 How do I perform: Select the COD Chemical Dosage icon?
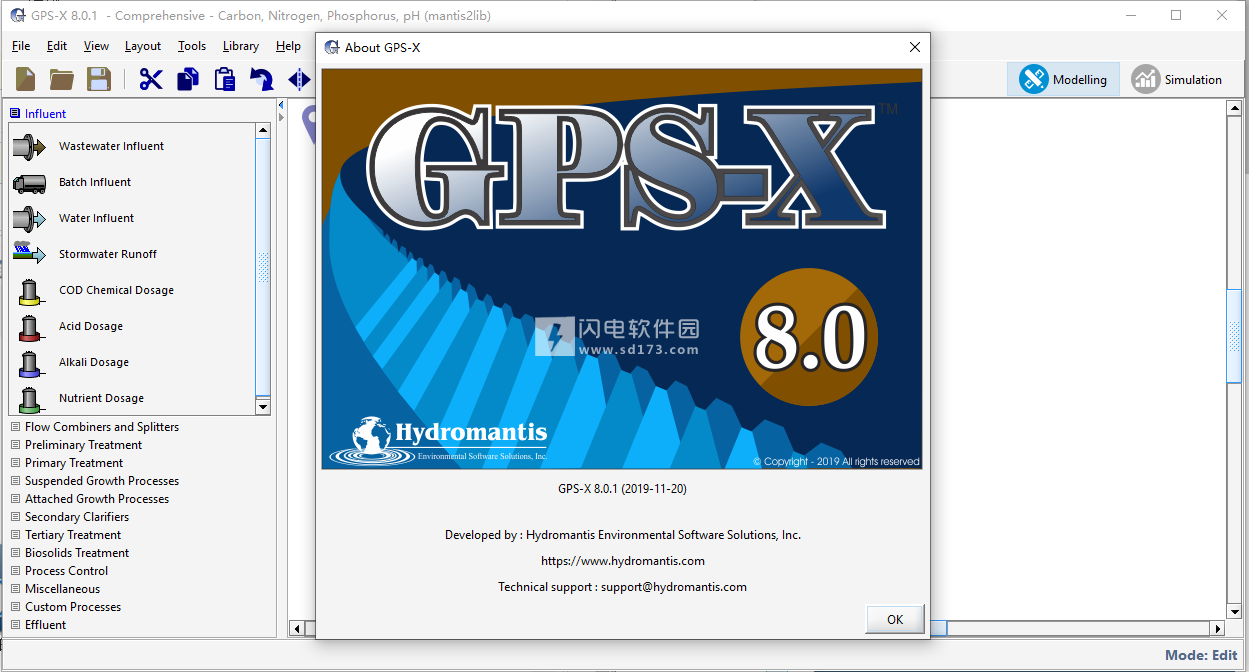(x=30, y=291)
